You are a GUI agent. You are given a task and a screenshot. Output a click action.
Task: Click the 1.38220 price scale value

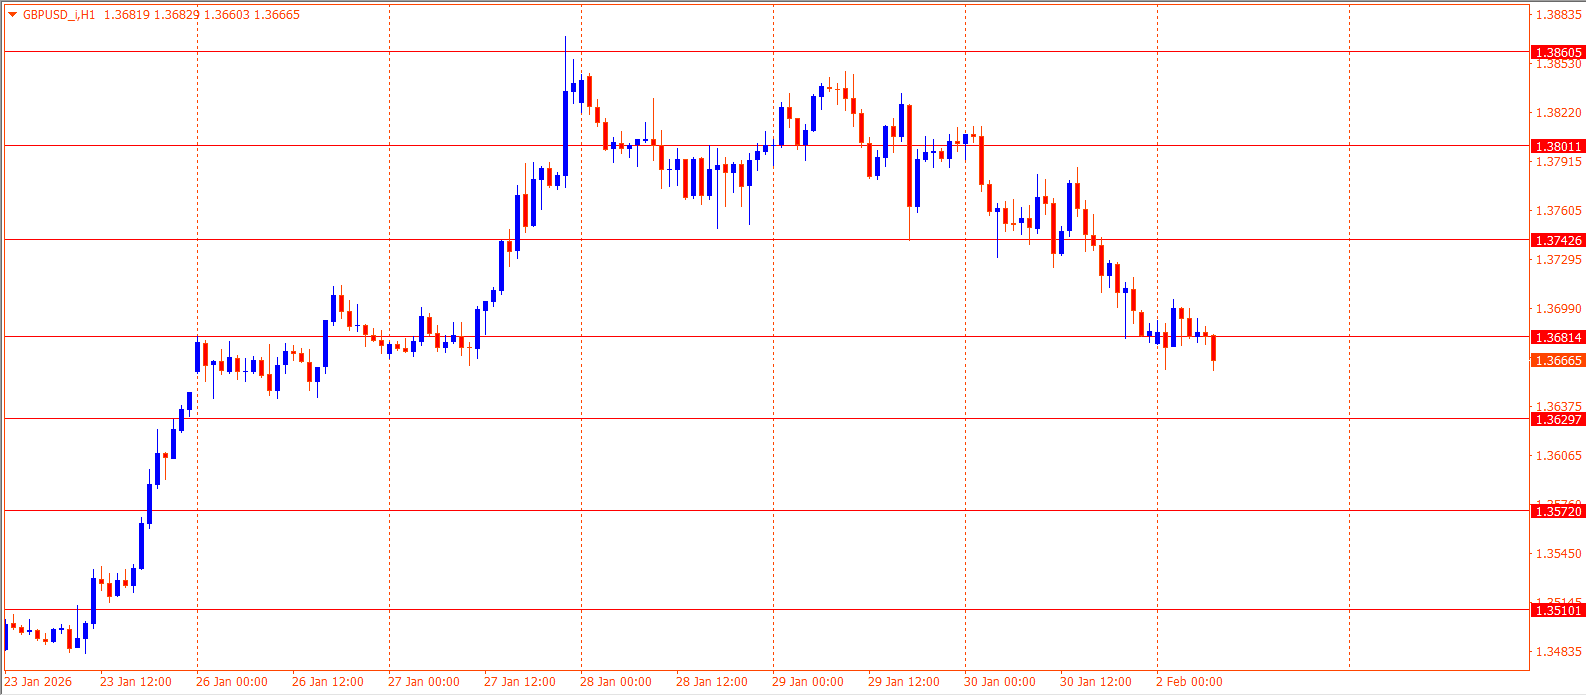click(x=1559, y=113)
